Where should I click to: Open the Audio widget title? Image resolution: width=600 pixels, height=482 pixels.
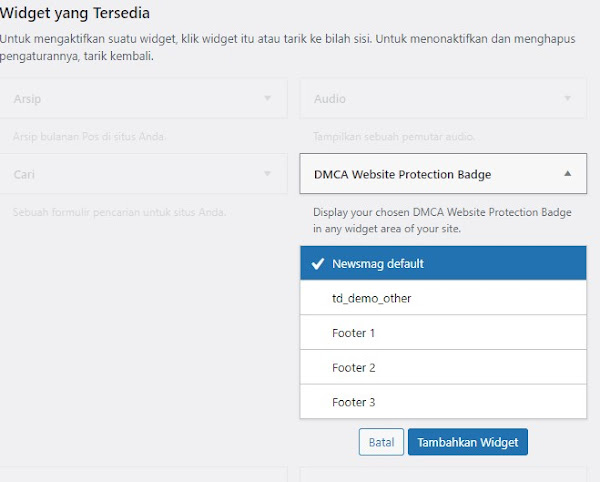click(x=330, y=99)
